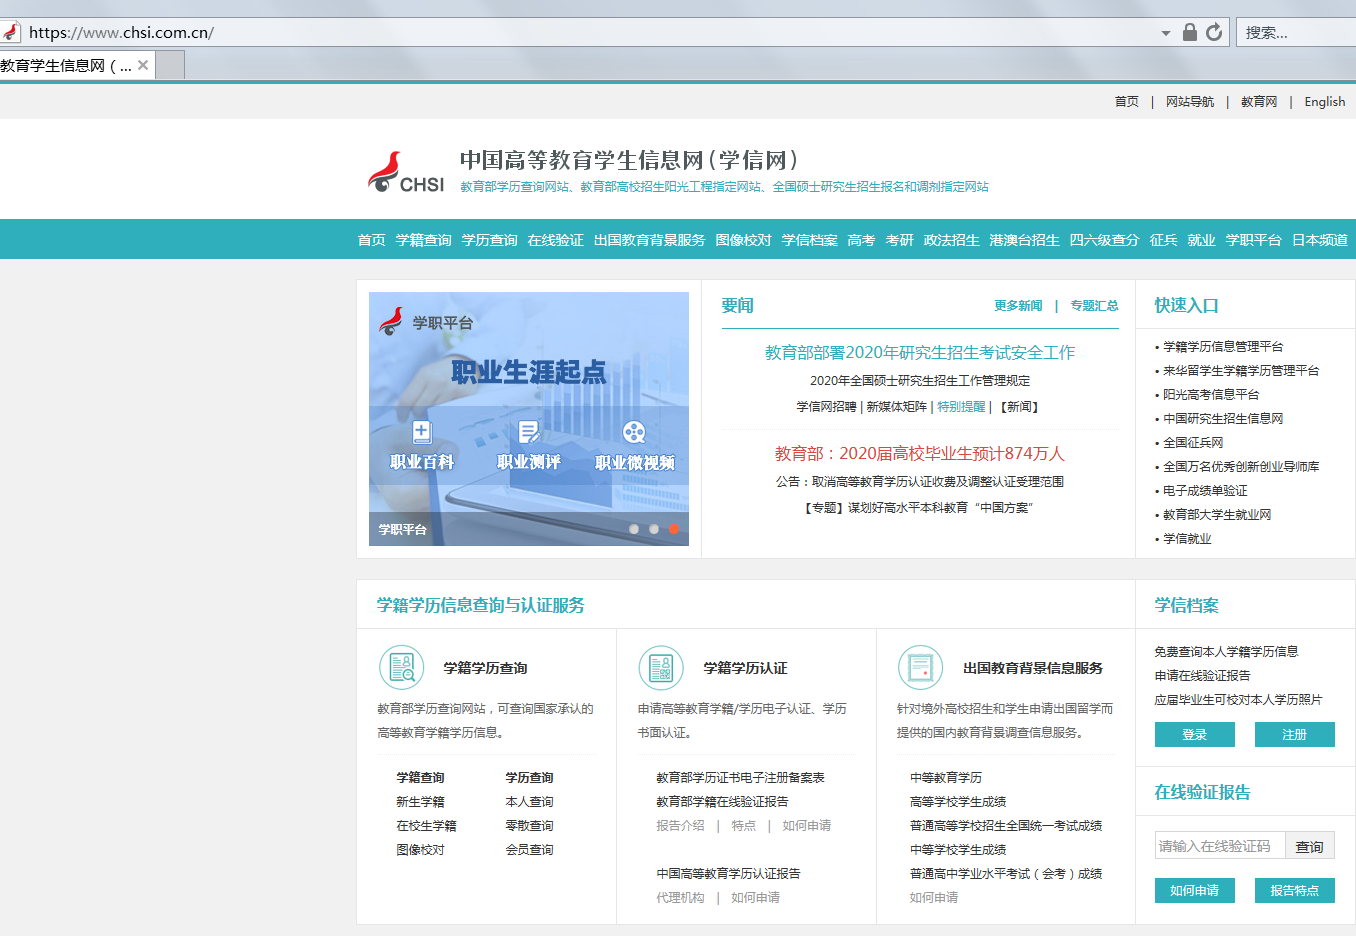Click the 职业测评 icon in banner
Image resolution: width=1356 pixels, height=936 pixels.
(529, 432)
